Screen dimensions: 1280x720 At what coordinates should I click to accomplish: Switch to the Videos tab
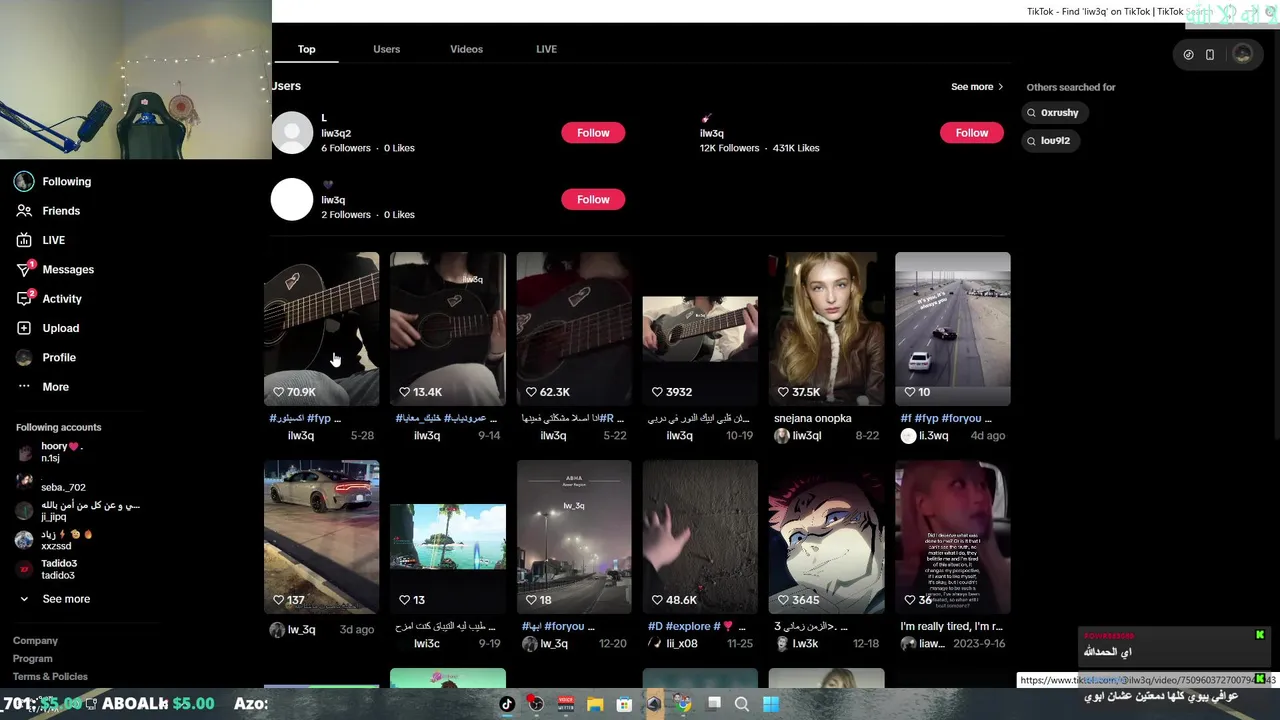tap(466, 49)
